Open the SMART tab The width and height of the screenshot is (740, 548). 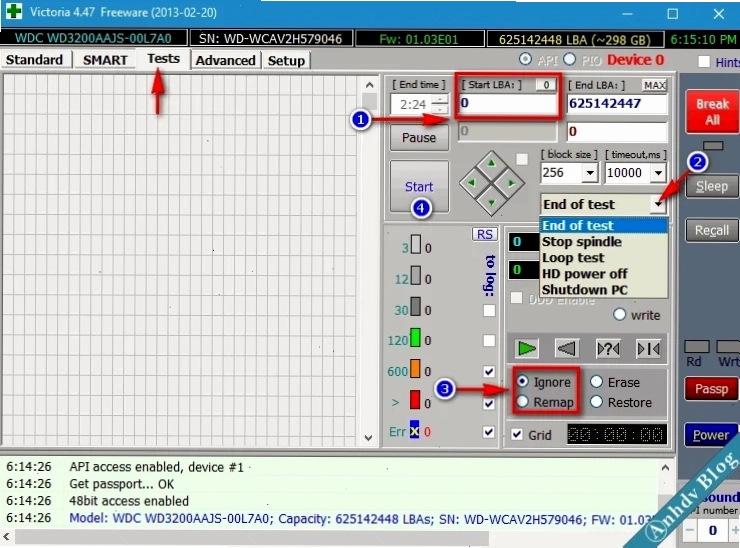tap(105, 60)
